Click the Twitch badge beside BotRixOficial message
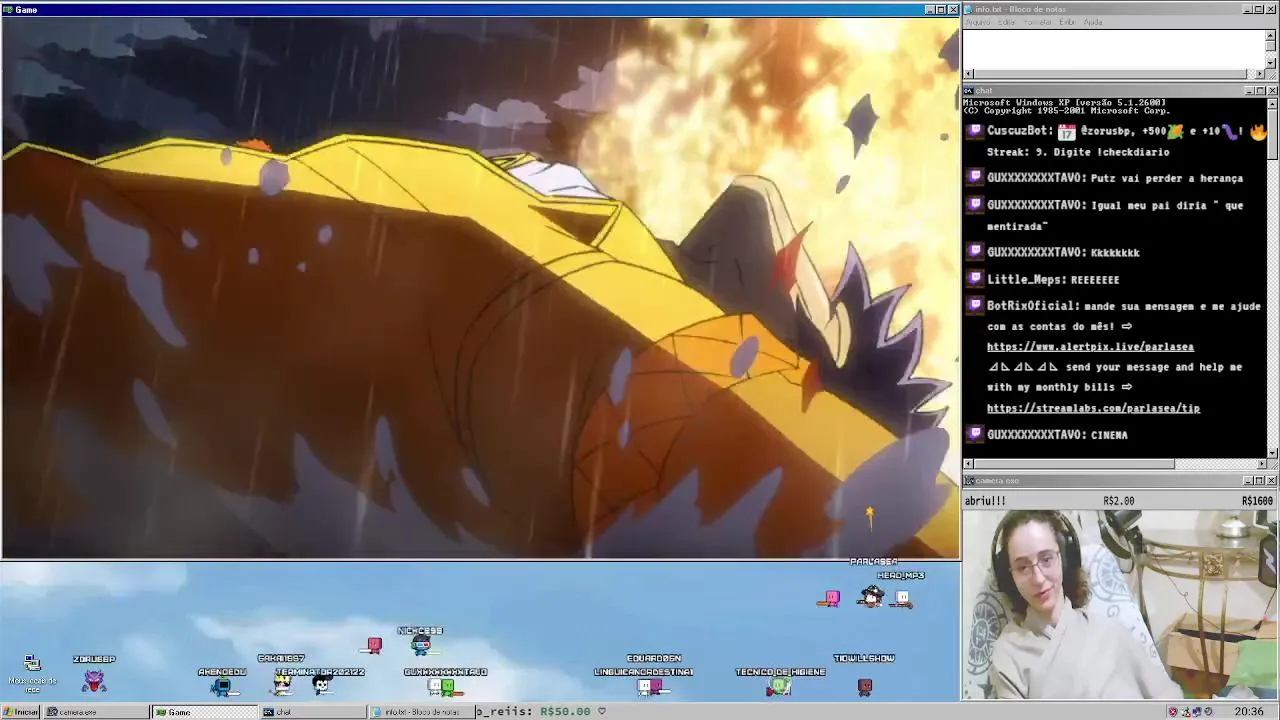This screenshot has height=720, width=1280. tap(975, 306)
